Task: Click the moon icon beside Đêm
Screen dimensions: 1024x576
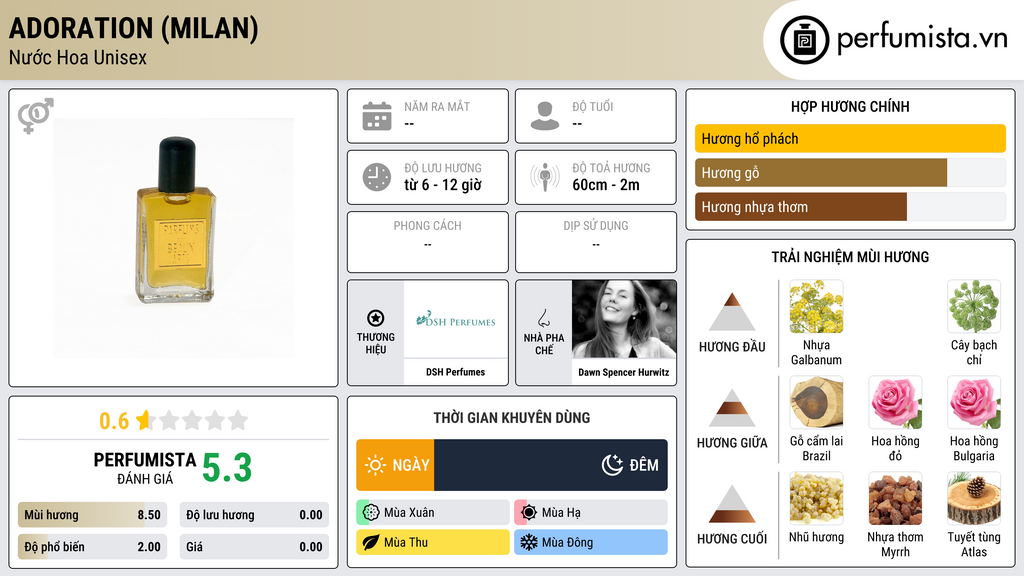Action: point(612,465)
